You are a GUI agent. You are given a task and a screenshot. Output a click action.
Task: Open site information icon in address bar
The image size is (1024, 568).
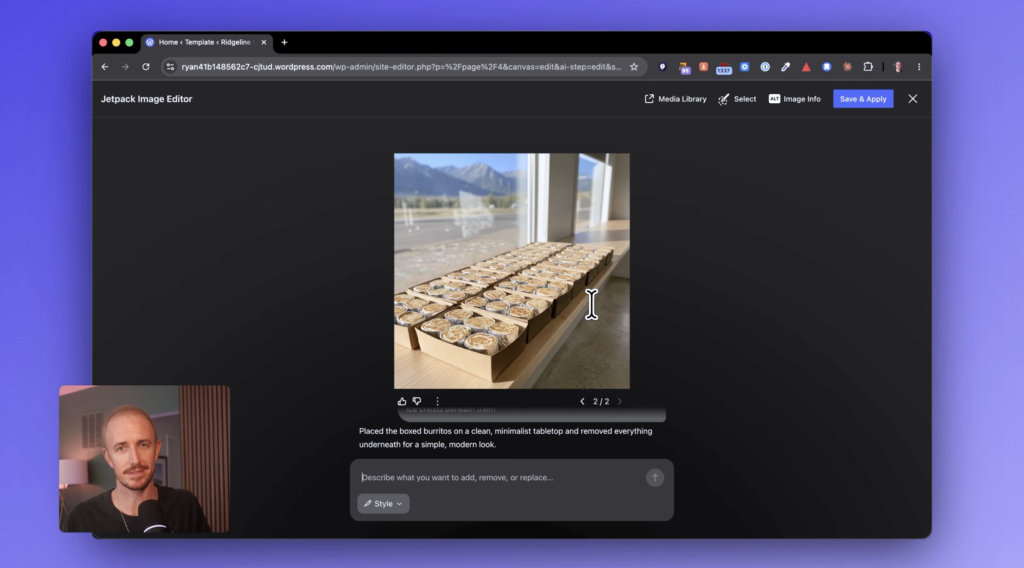click(x=170, y=67)
